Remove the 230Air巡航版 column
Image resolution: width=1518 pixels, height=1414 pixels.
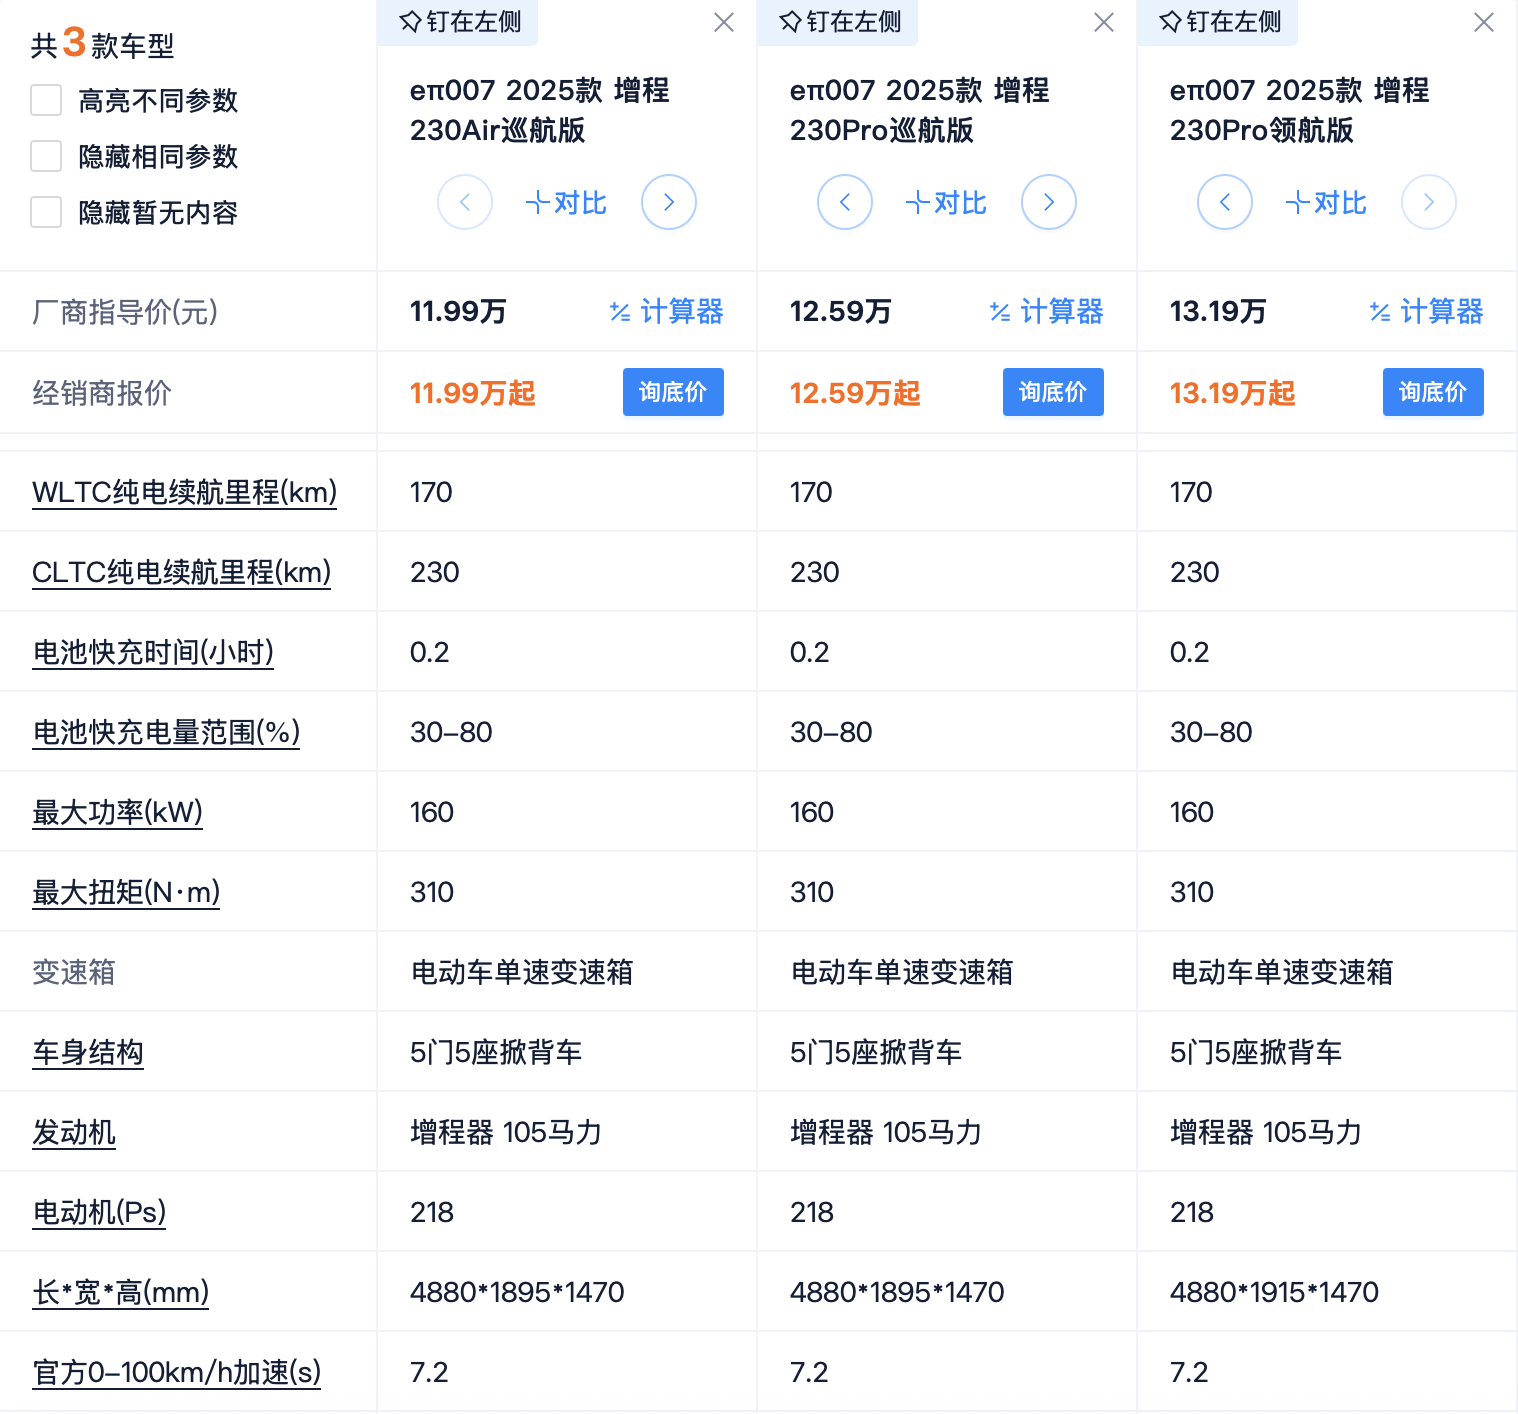coord(724,22)
